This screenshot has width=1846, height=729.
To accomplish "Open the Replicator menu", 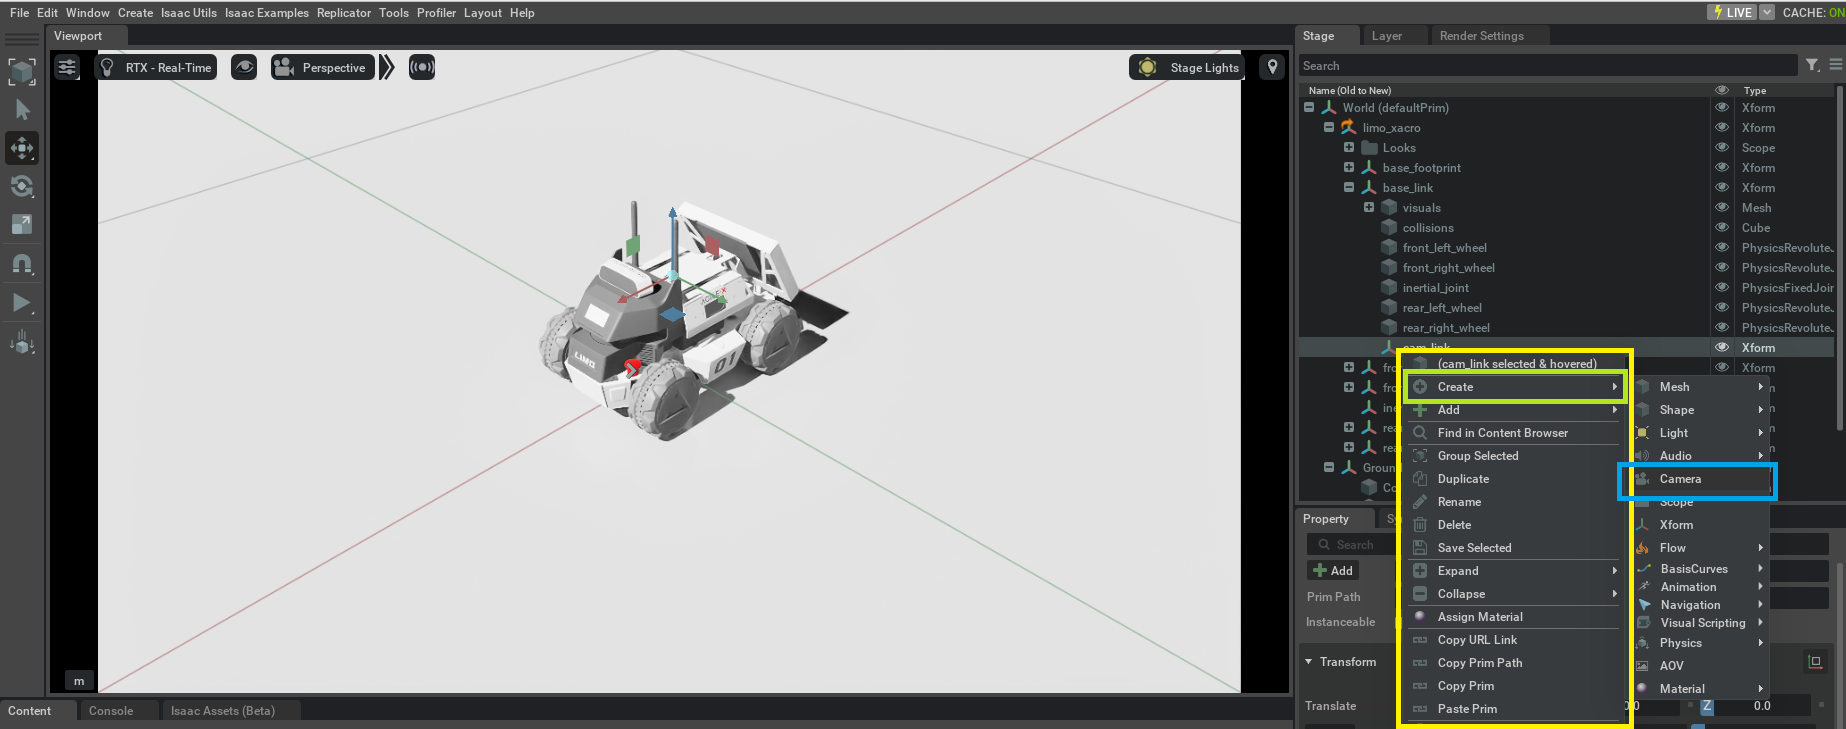I will (x=344, y=13).
